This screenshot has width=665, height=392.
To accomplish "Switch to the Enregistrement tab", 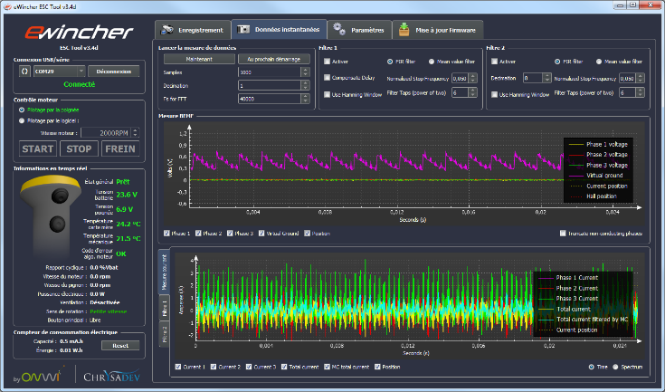I will point(193,30).
